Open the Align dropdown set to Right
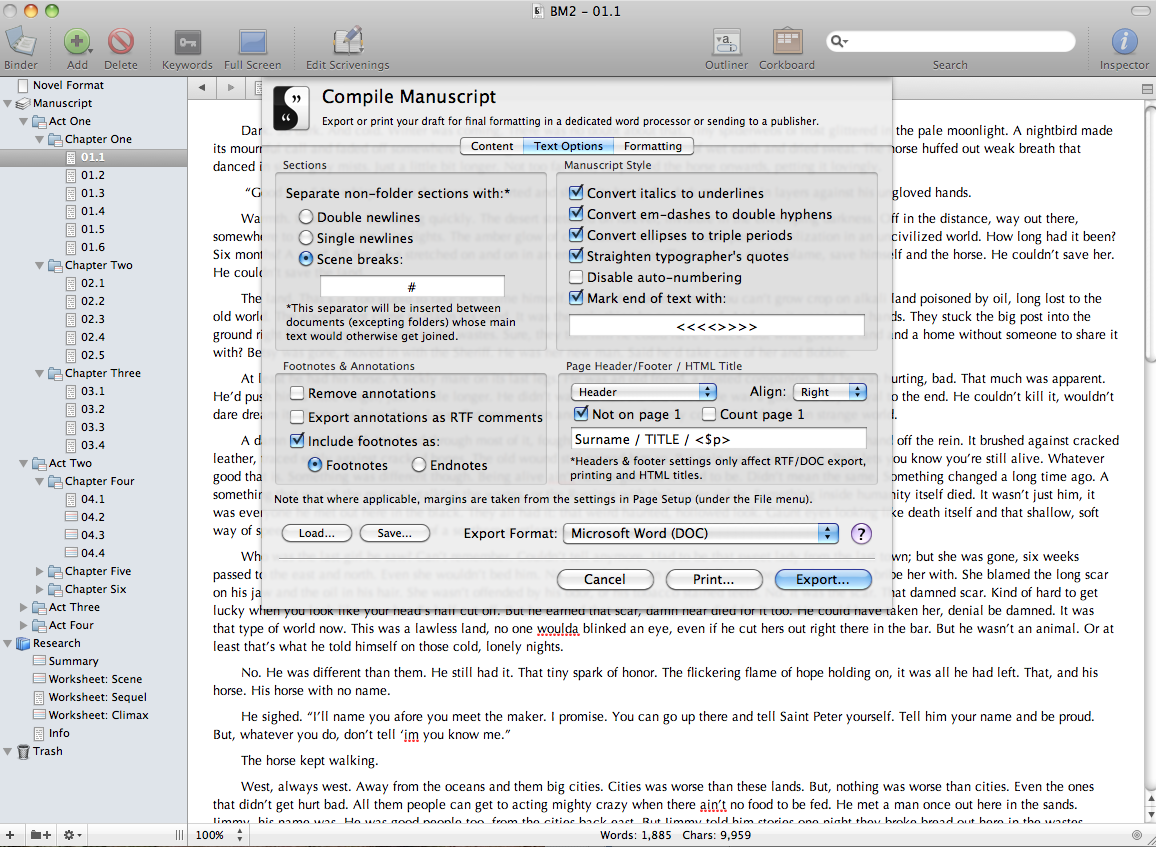The width and height of the screenshot is (1156, 847). pyautogui.click(x=829, y=392)
